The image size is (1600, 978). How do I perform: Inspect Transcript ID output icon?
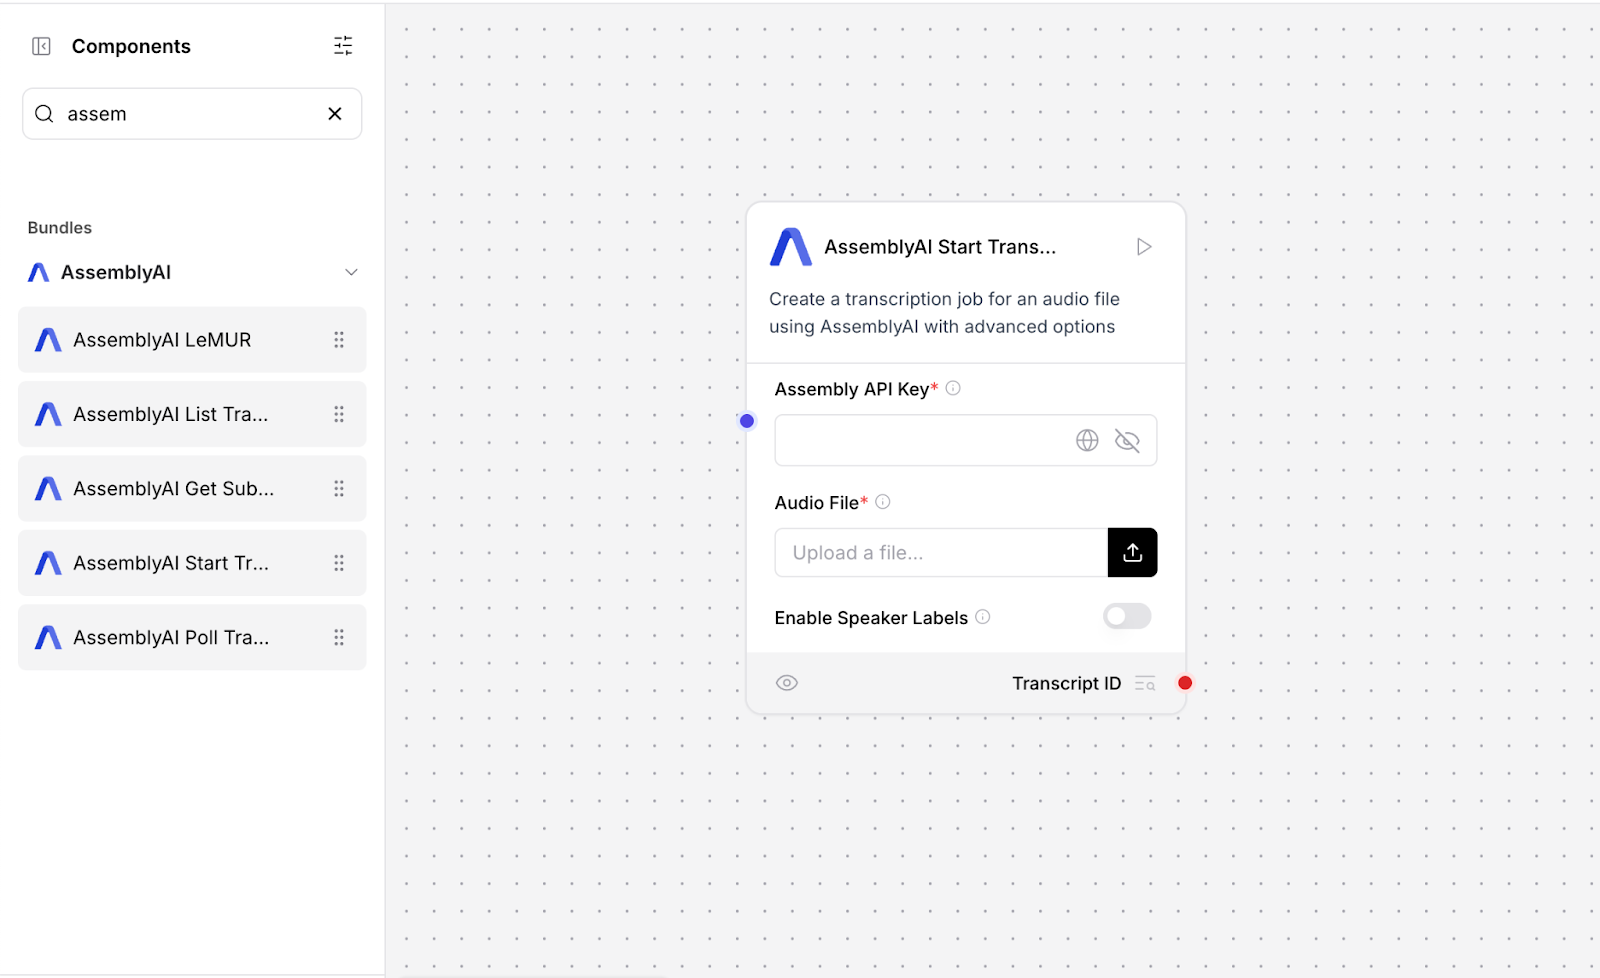(1145, 684)
